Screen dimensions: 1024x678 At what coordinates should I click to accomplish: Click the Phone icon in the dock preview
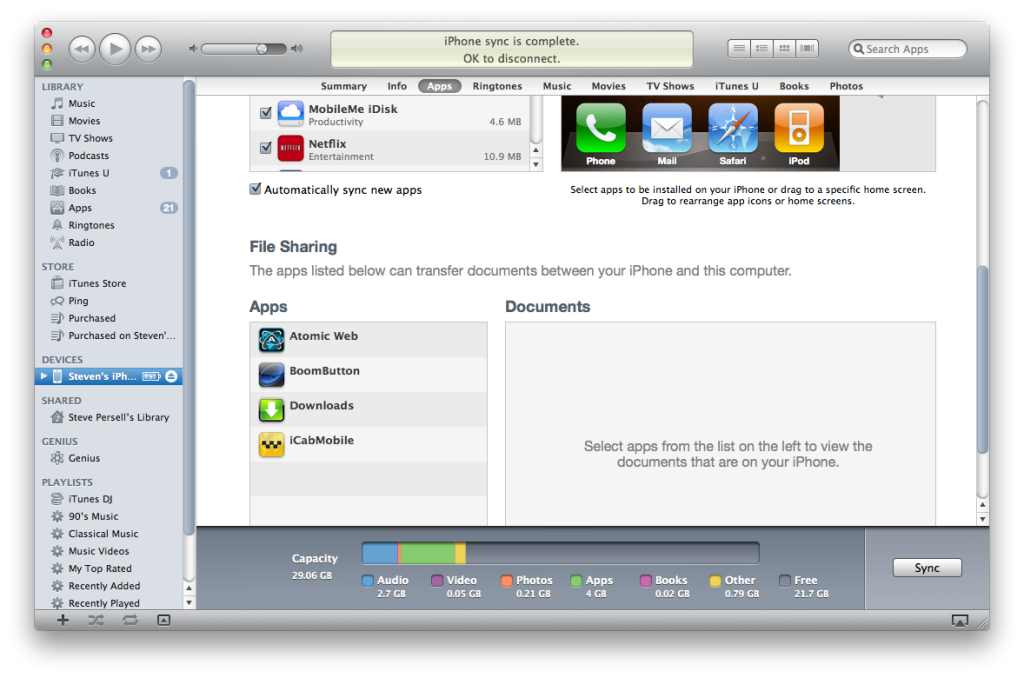pyautogui.click(x=600, y=129)
